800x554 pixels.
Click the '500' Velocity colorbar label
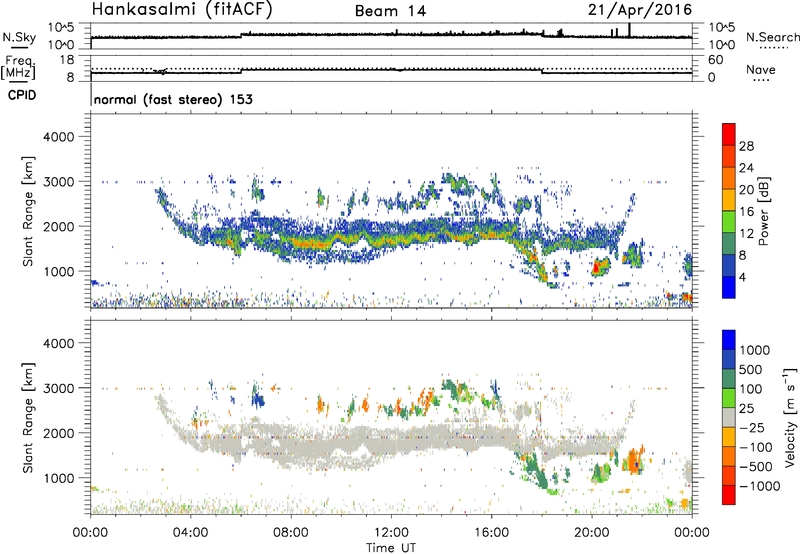pos(751,369)
